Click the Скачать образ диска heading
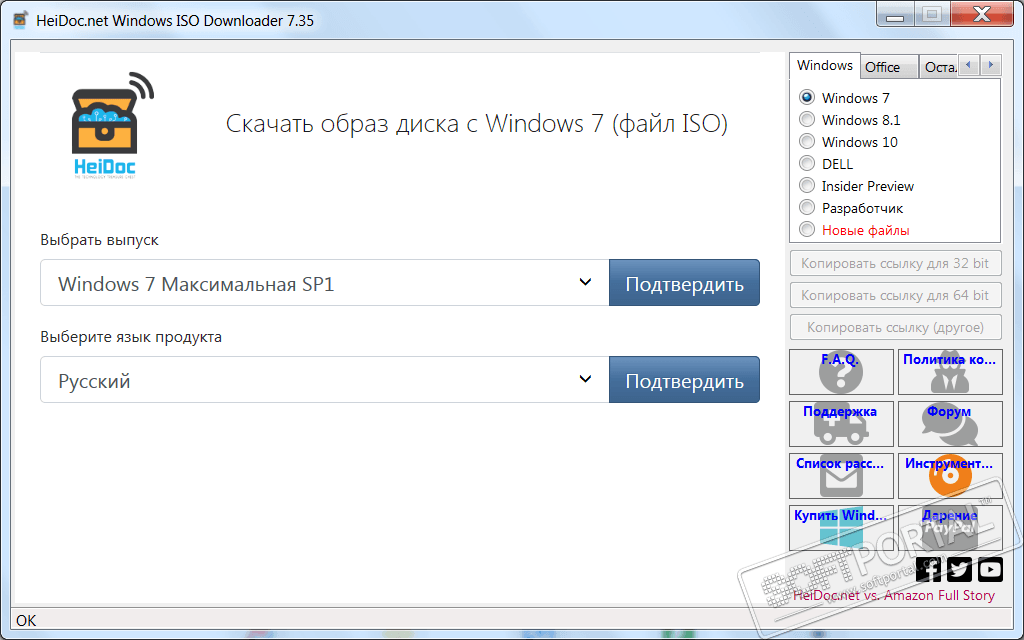 [477, 123]
